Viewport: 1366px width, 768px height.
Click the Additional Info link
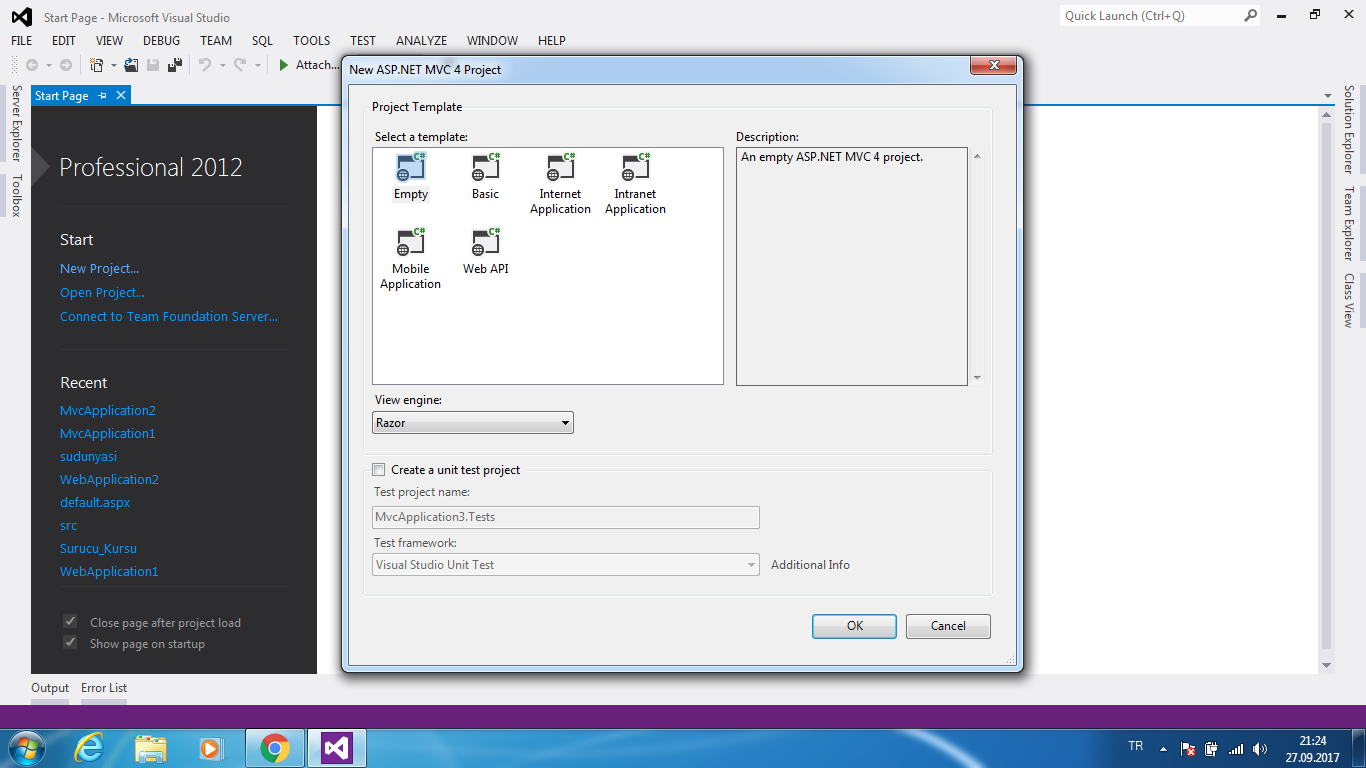click(x=810, y=565)
